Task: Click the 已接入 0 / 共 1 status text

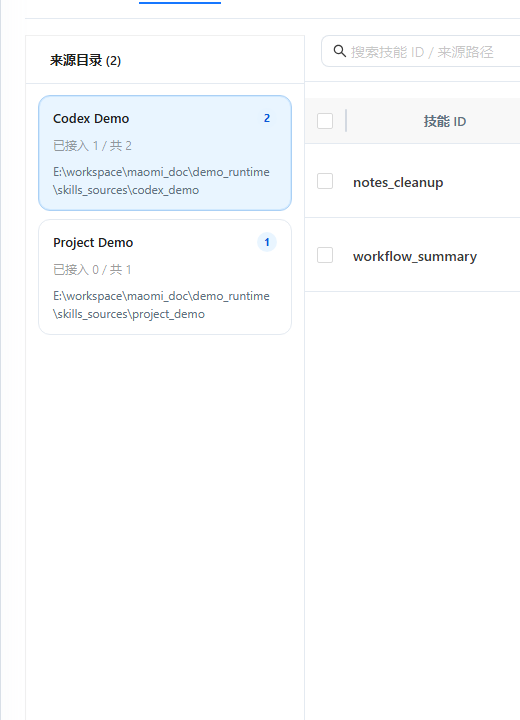Action: pos(92,270)
